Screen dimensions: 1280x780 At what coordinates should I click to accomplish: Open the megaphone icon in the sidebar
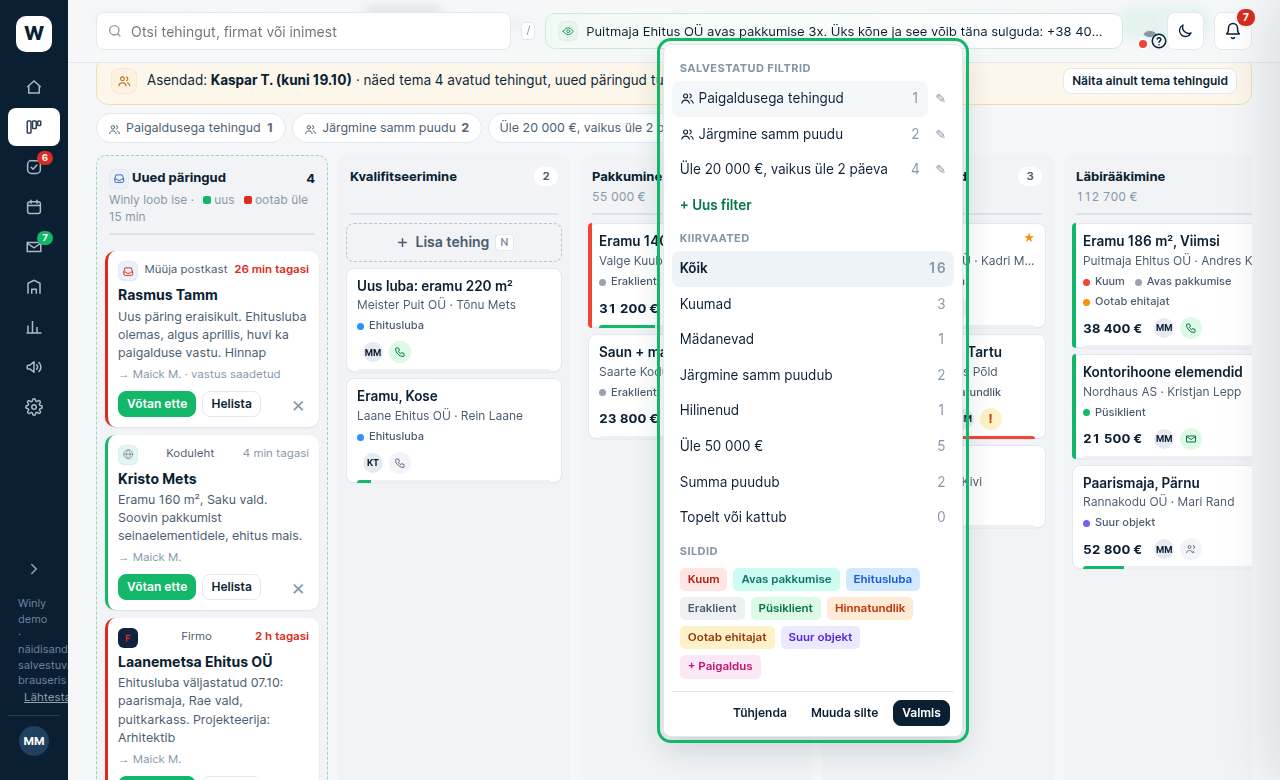coord(34,367)
